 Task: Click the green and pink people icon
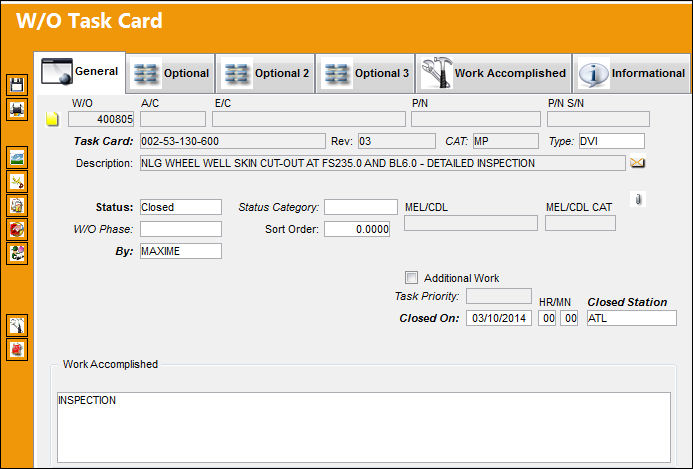click(17, 254)
